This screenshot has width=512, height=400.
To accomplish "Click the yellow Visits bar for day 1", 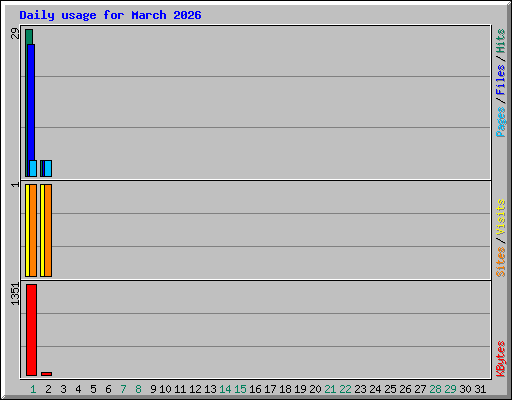I will [27, 230].
